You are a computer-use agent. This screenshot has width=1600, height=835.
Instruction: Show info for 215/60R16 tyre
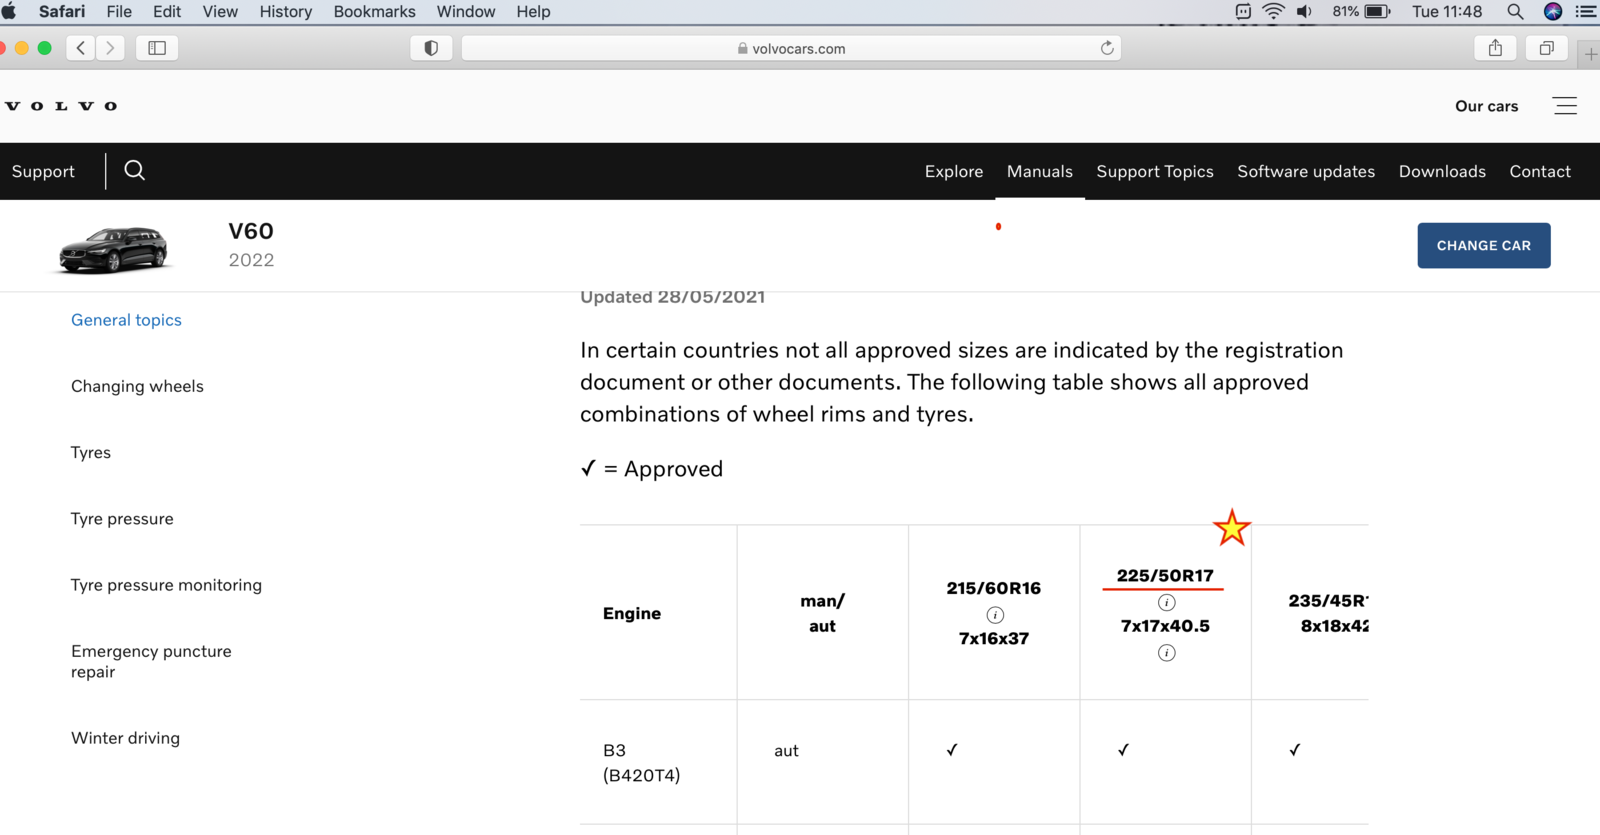click(995, 615)
